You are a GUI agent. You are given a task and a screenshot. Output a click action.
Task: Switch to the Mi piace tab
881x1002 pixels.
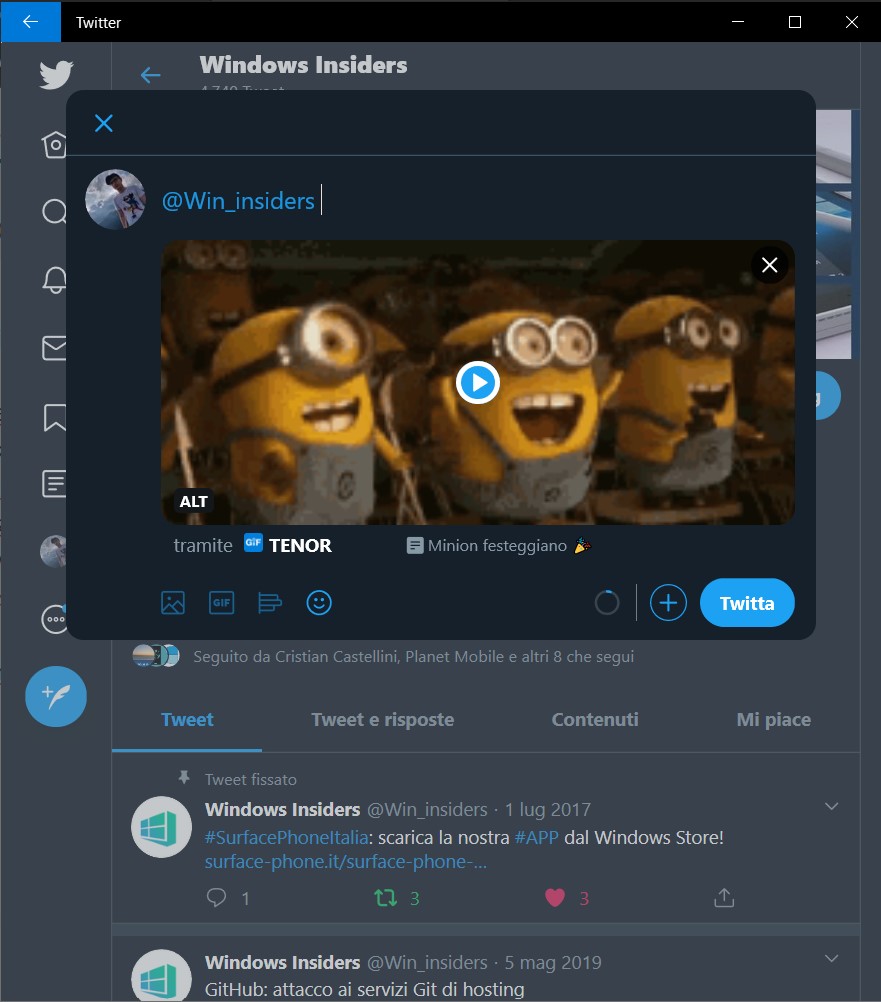tap(774, 720)
